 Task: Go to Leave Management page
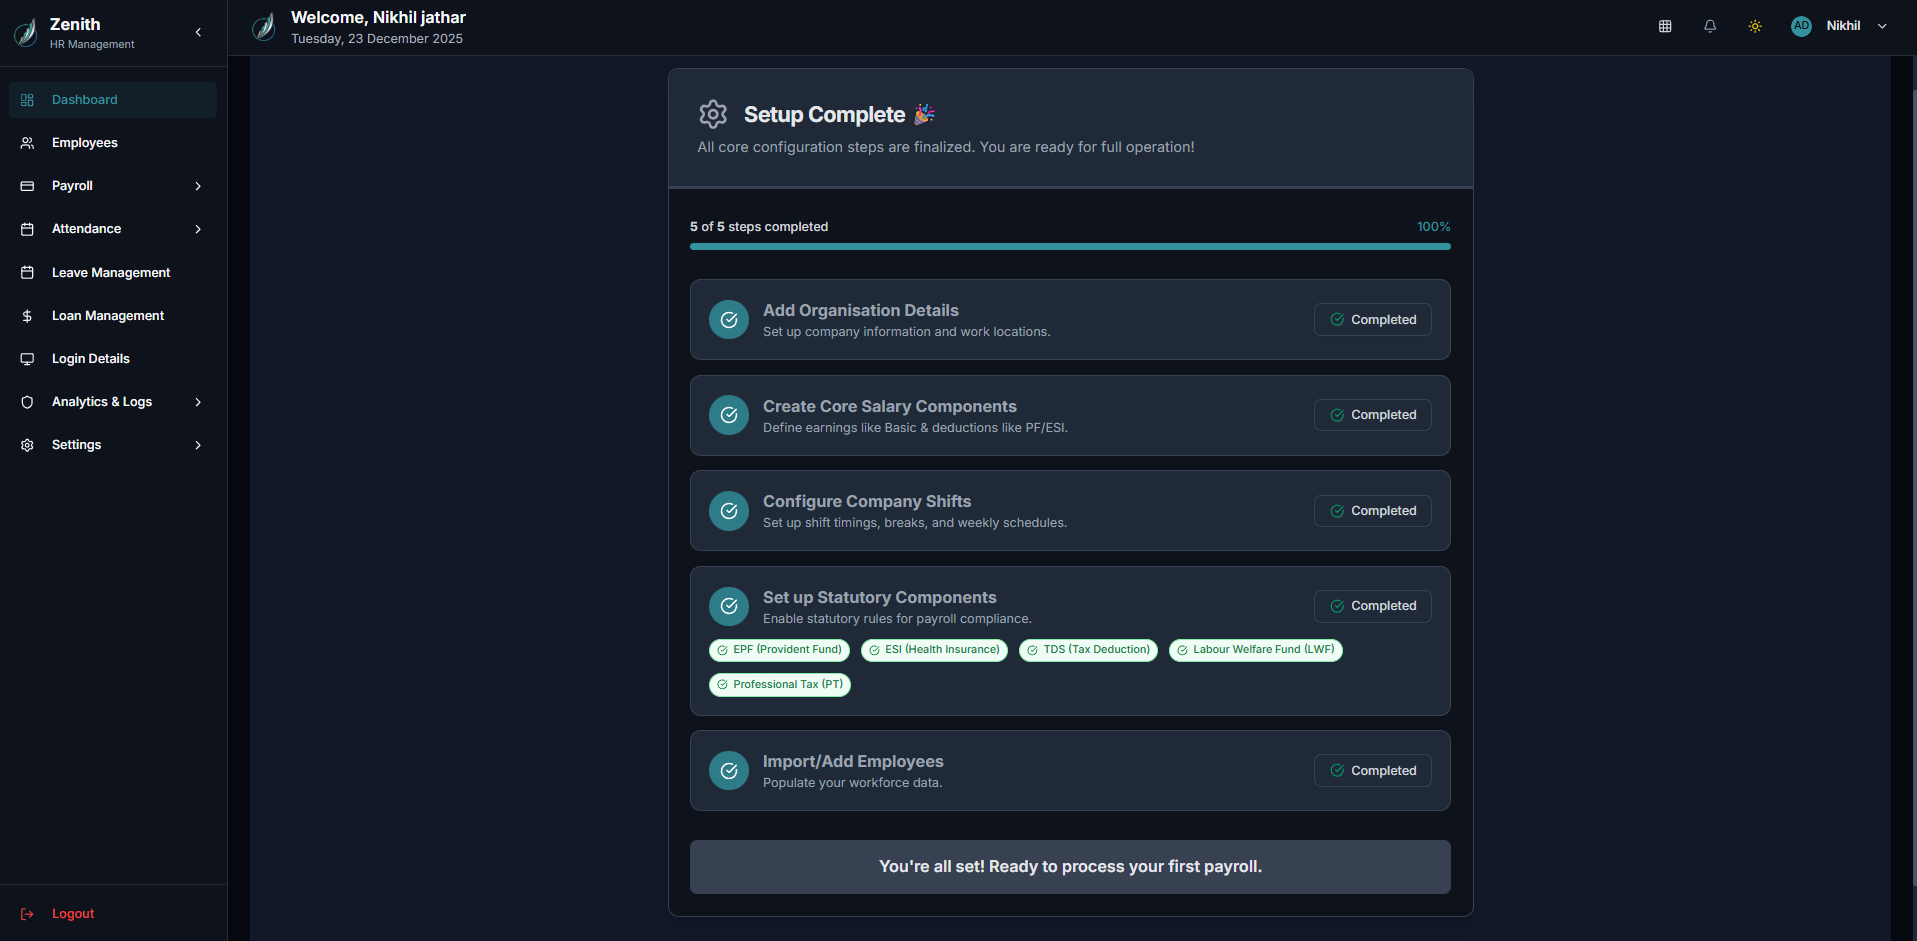click(111, 273)
